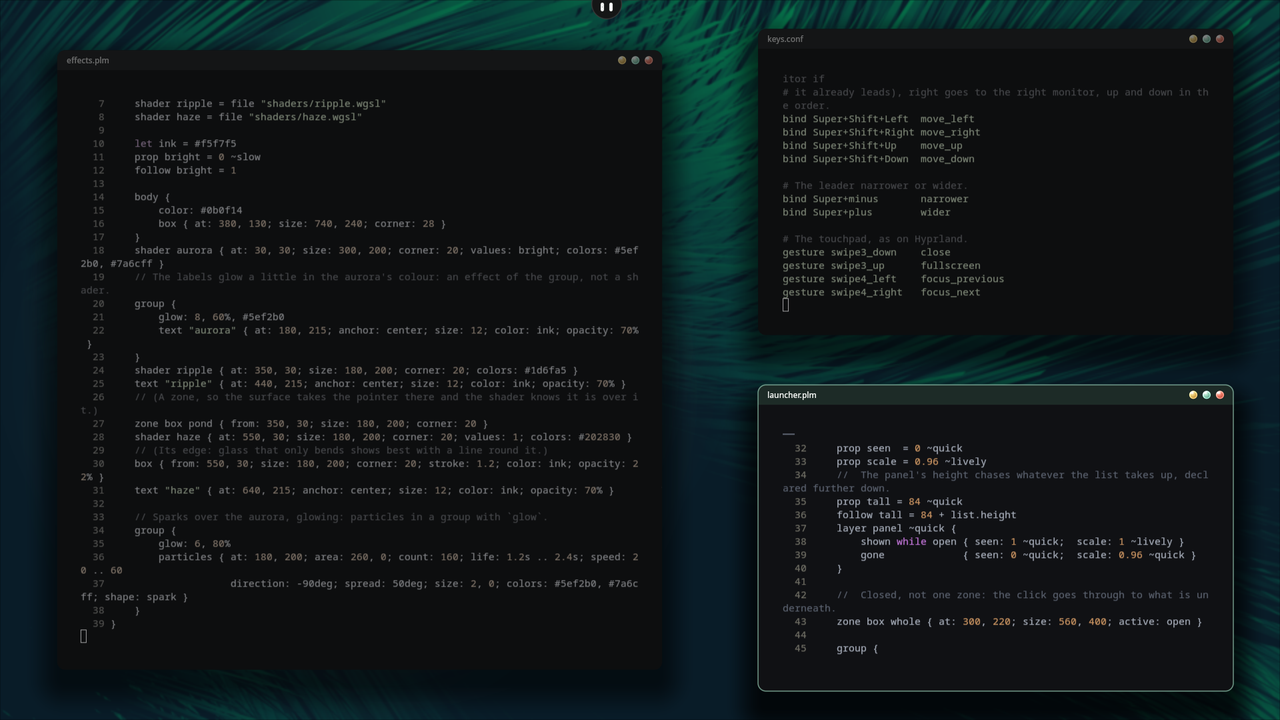Click the 'glow: 8, 60%, #5ef2b0' line
The height and width of the screenshot is (720, 1280).
(221, 317)
